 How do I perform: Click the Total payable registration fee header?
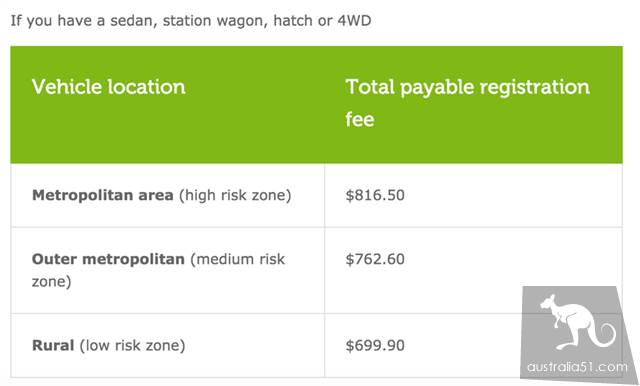467,103
